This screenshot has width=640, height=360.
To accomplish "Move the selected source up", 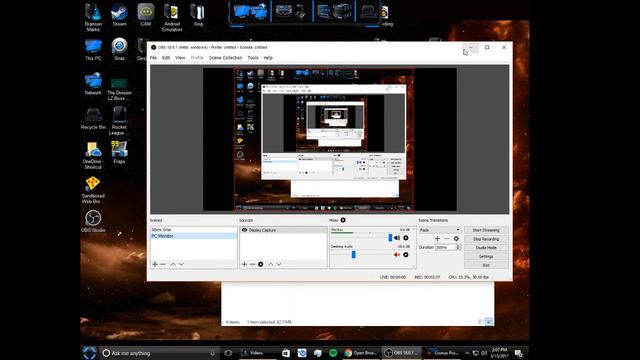I will point(271,264).
